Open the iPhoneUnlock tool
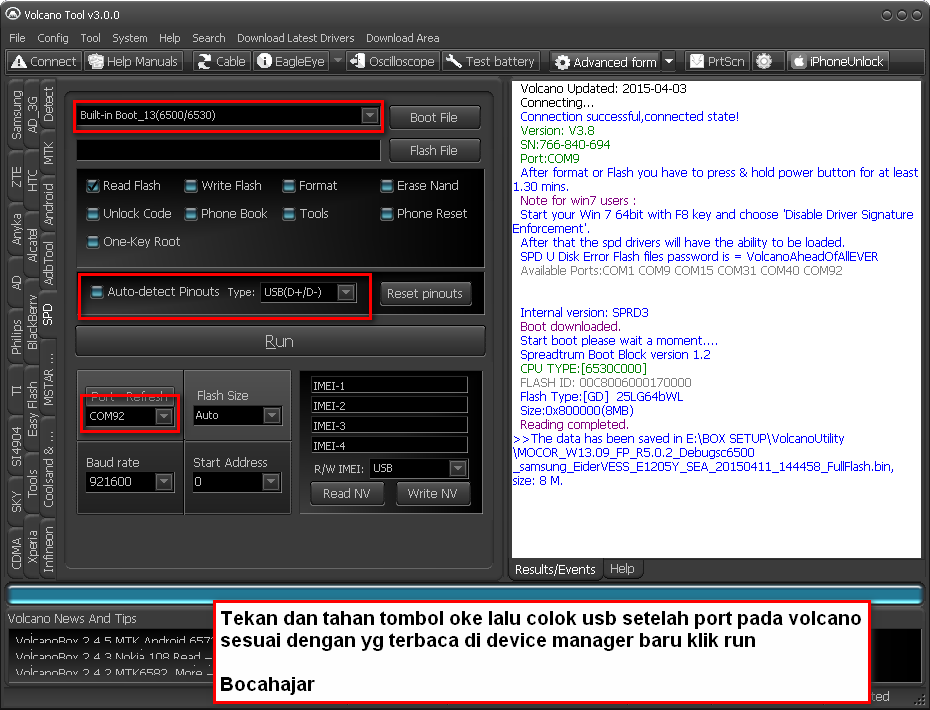Viewport: 930px width, 710px height. coord(838,61)
